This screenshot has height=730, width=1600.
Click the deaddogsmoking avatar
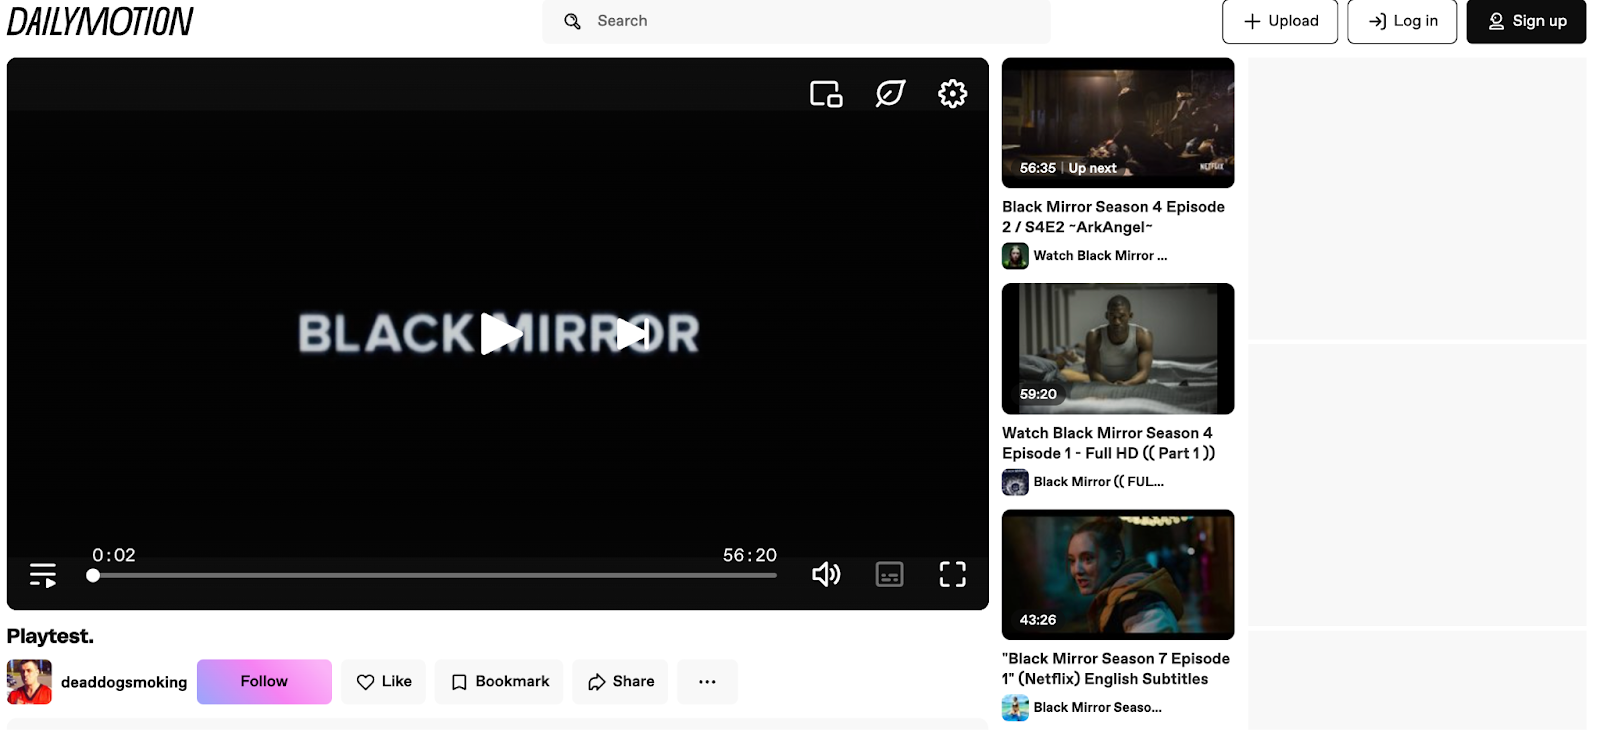pyautogui.click(x=29, y=682)
